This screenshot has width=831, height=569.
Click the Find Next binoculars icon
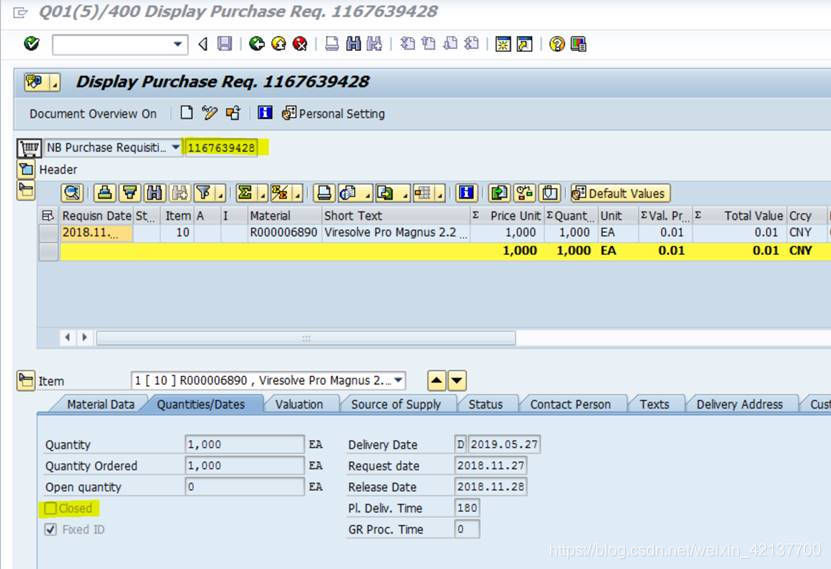[x=374, y=44]
